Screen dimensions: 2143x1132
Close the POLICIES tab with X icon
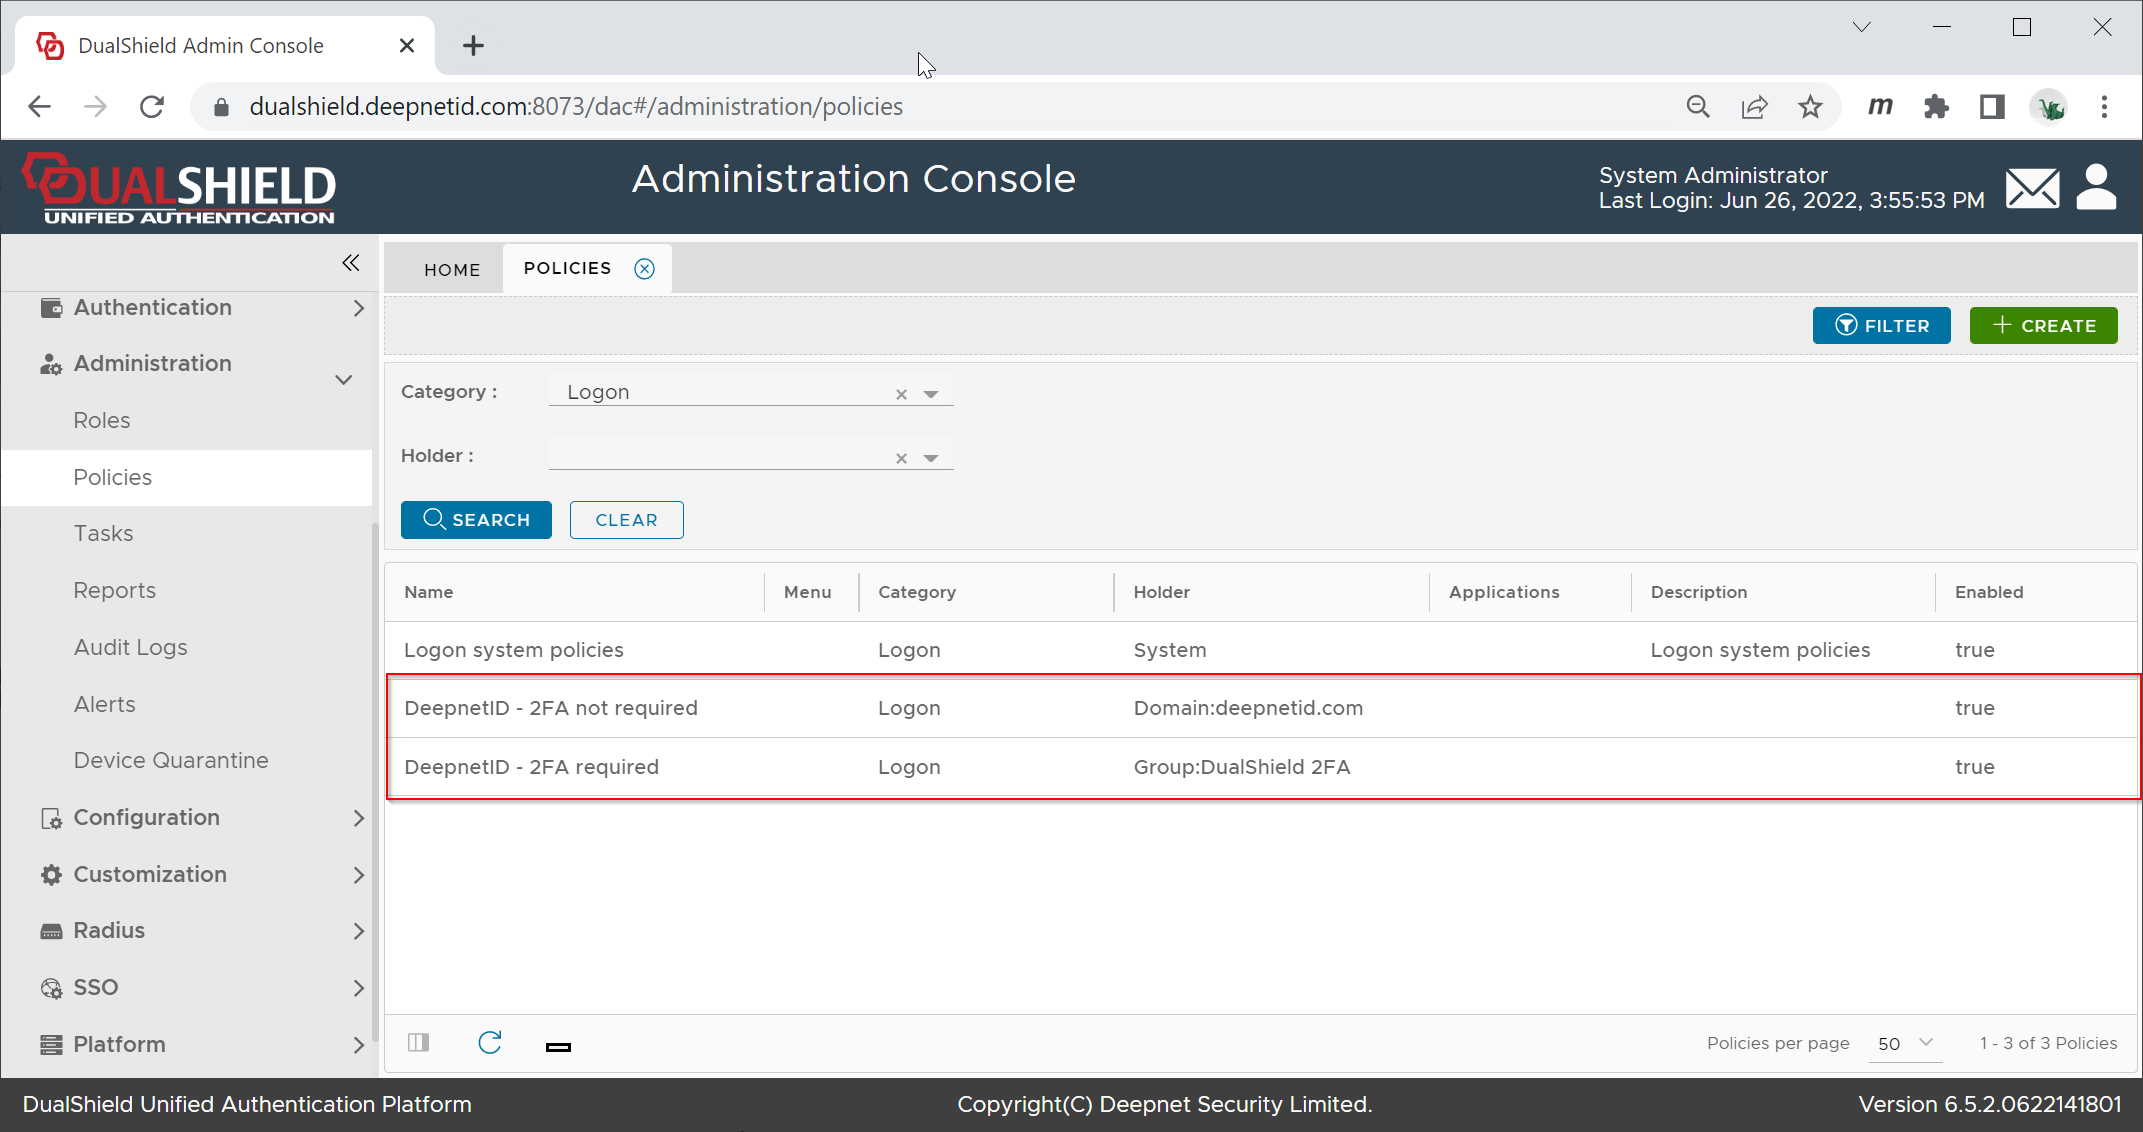(645, 269)
